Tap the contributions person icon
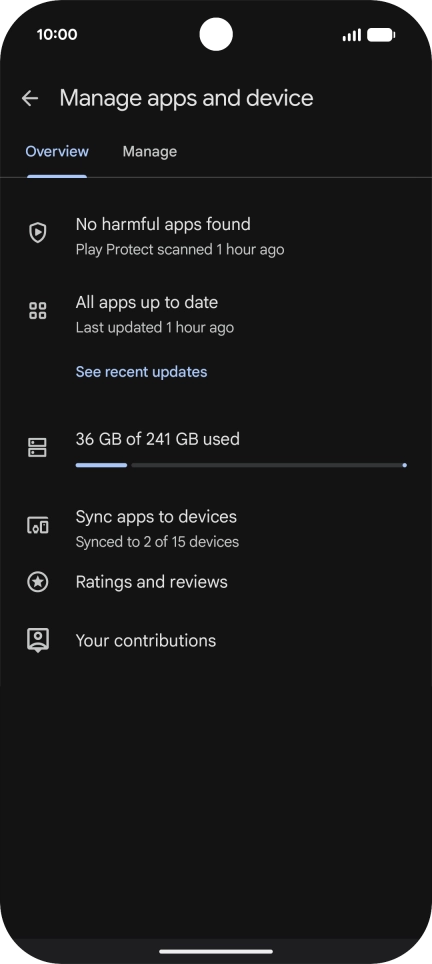The width and height of the screenshot is (432, 964). 38,640
